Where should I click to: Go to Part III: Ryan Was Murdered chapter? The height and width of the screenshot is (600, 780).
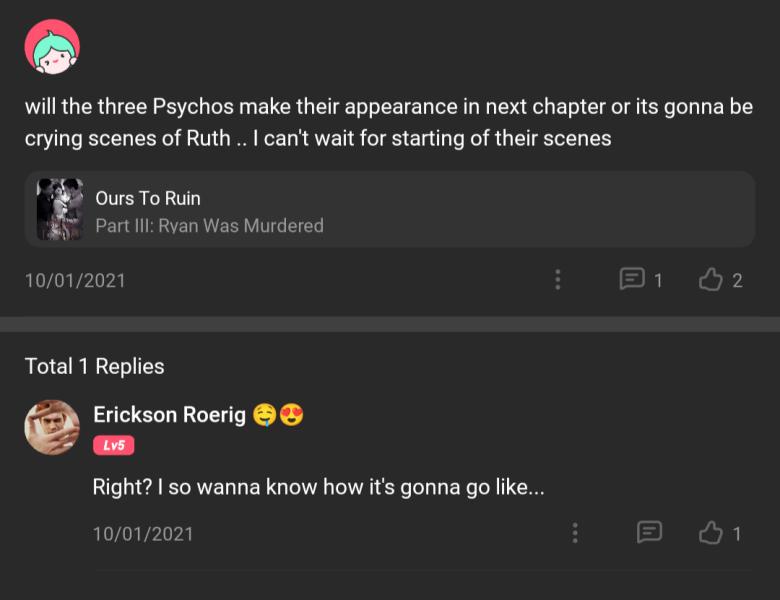[209, 225]
